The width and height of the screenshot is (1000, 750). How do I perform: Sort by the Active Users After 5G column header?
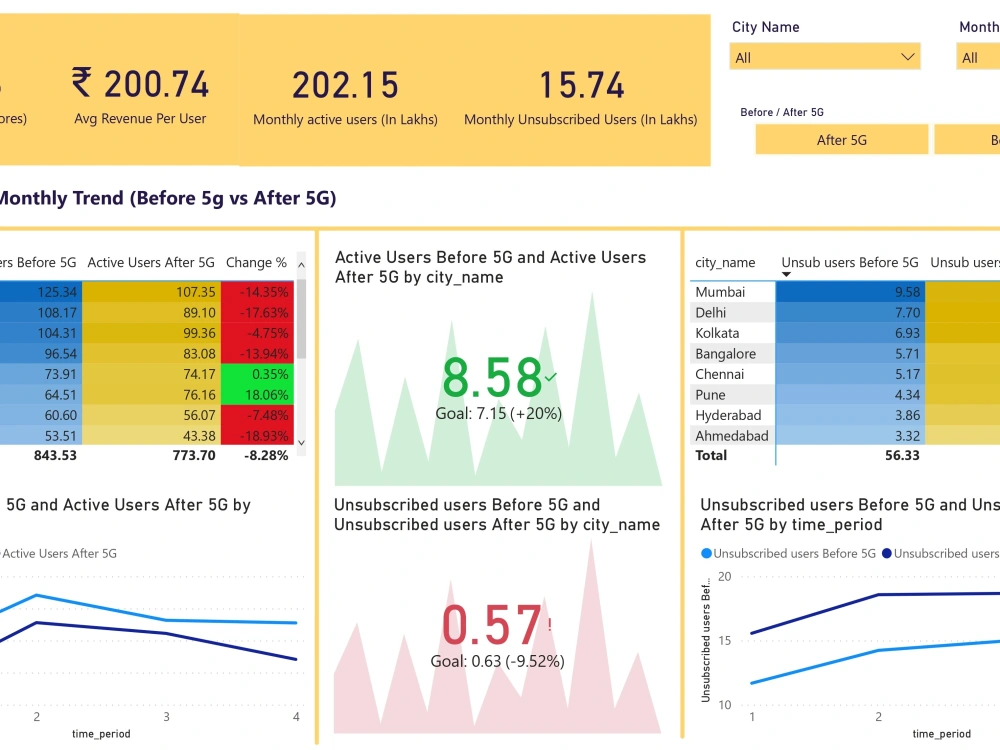(x=150, y=262)
